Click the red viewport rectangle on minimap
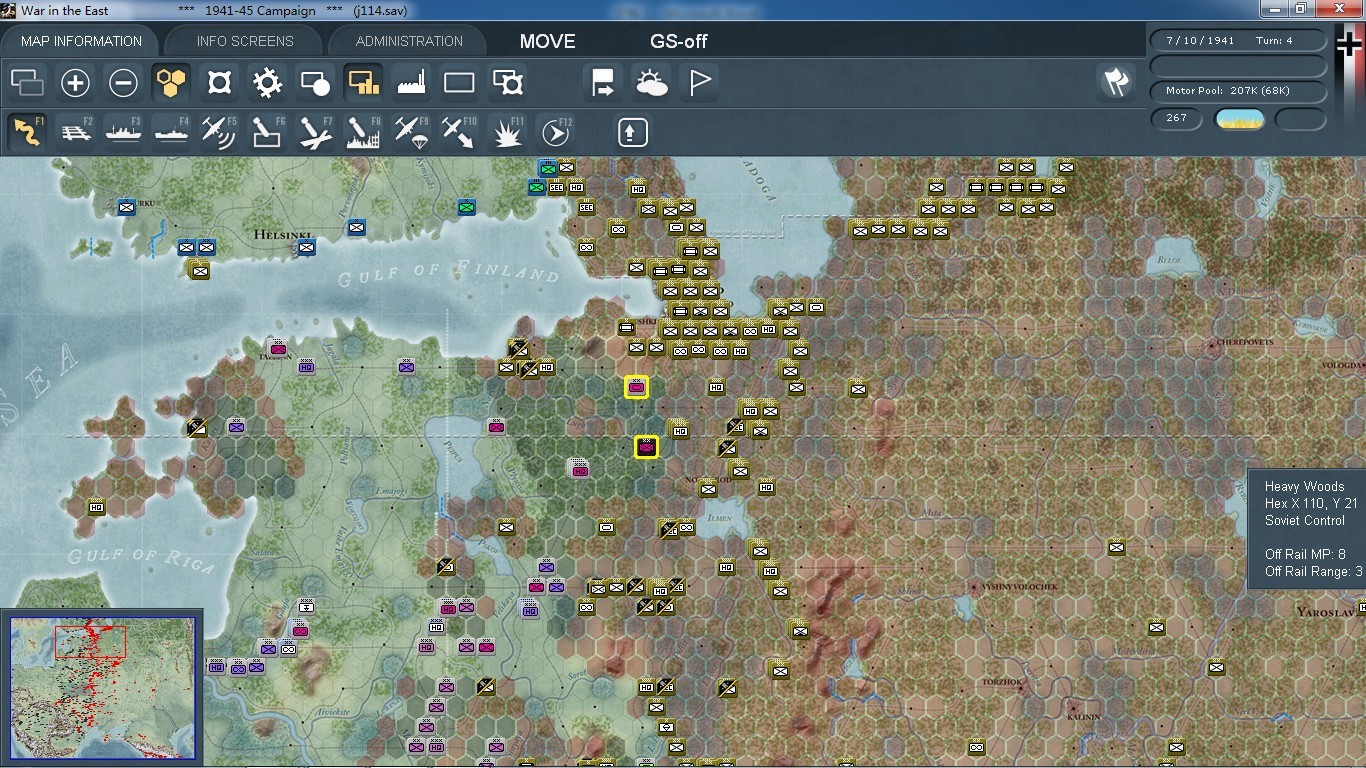1366x768 pixels. tap(90, 642)
